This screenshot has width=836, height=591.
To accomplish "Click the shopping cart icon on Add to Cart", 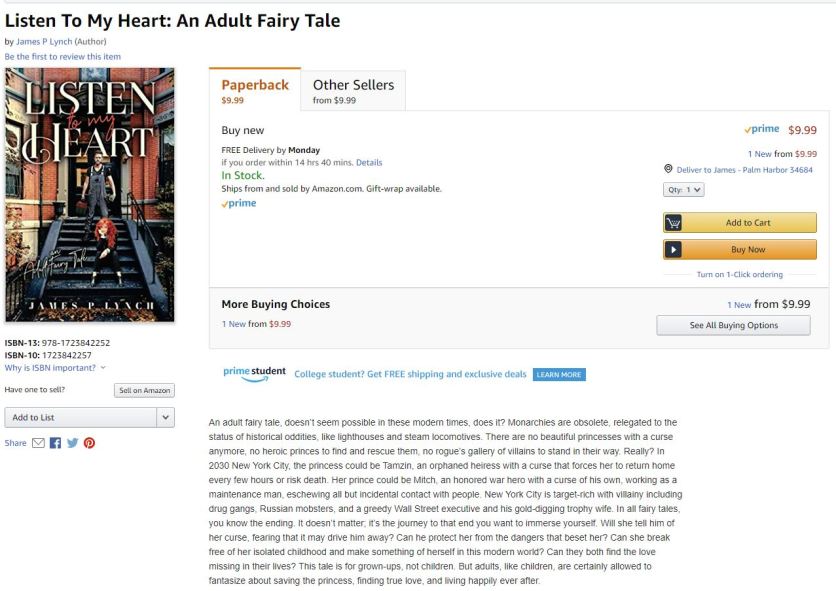I will (673, 222).
